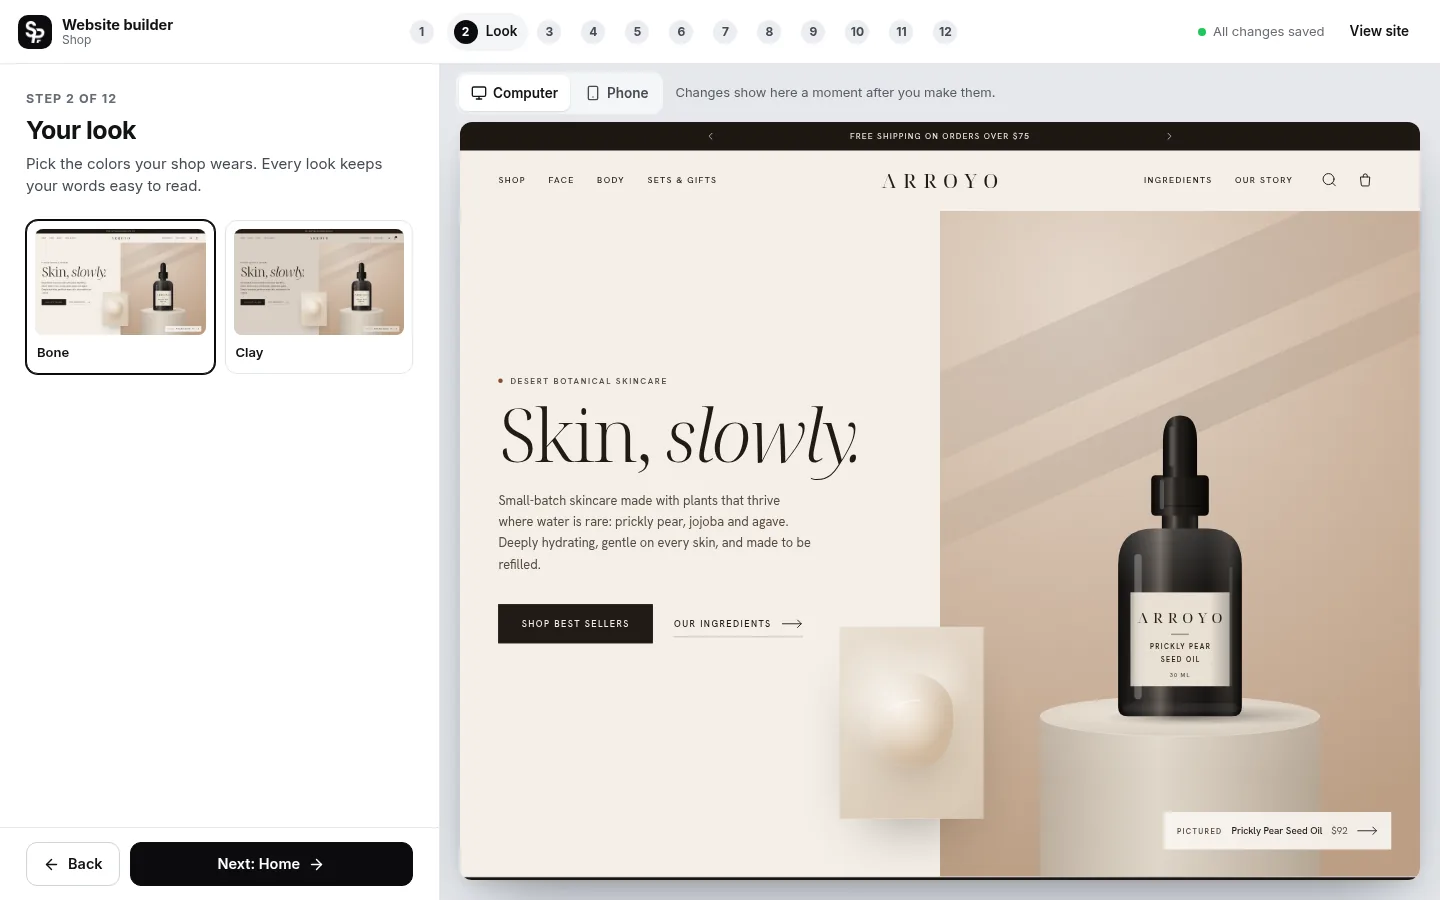Switch preview to Phone view

tap(617, 93)
